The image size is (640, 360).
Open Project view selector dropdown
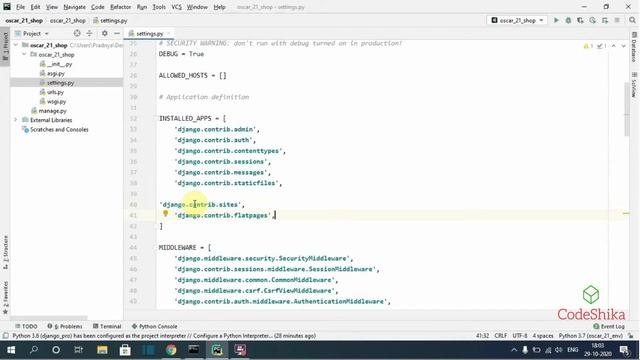click(x=32, y=33)
